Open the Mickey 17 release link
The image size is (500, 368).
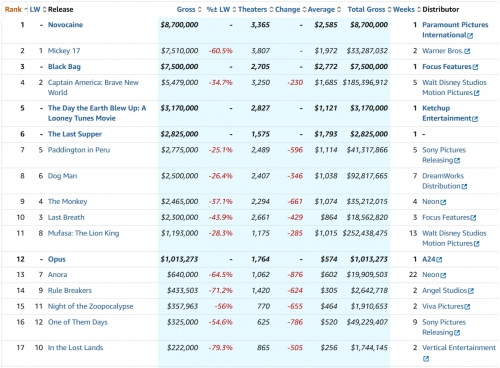point(64,51)
